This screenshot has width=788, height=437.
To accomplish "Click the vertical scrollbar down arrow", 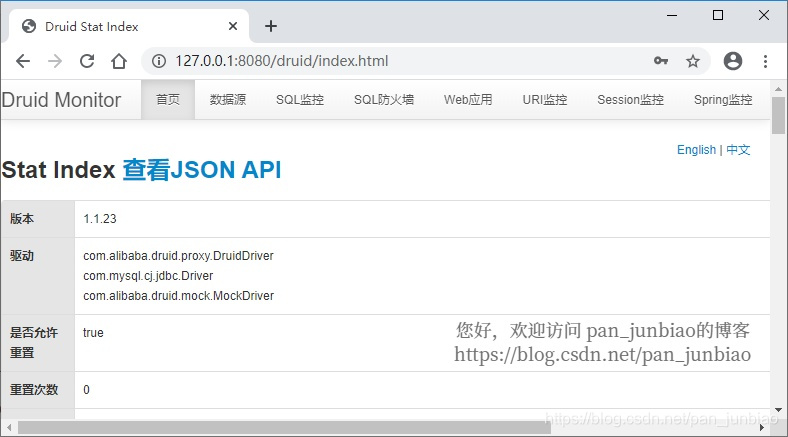I will click(778, 410).
